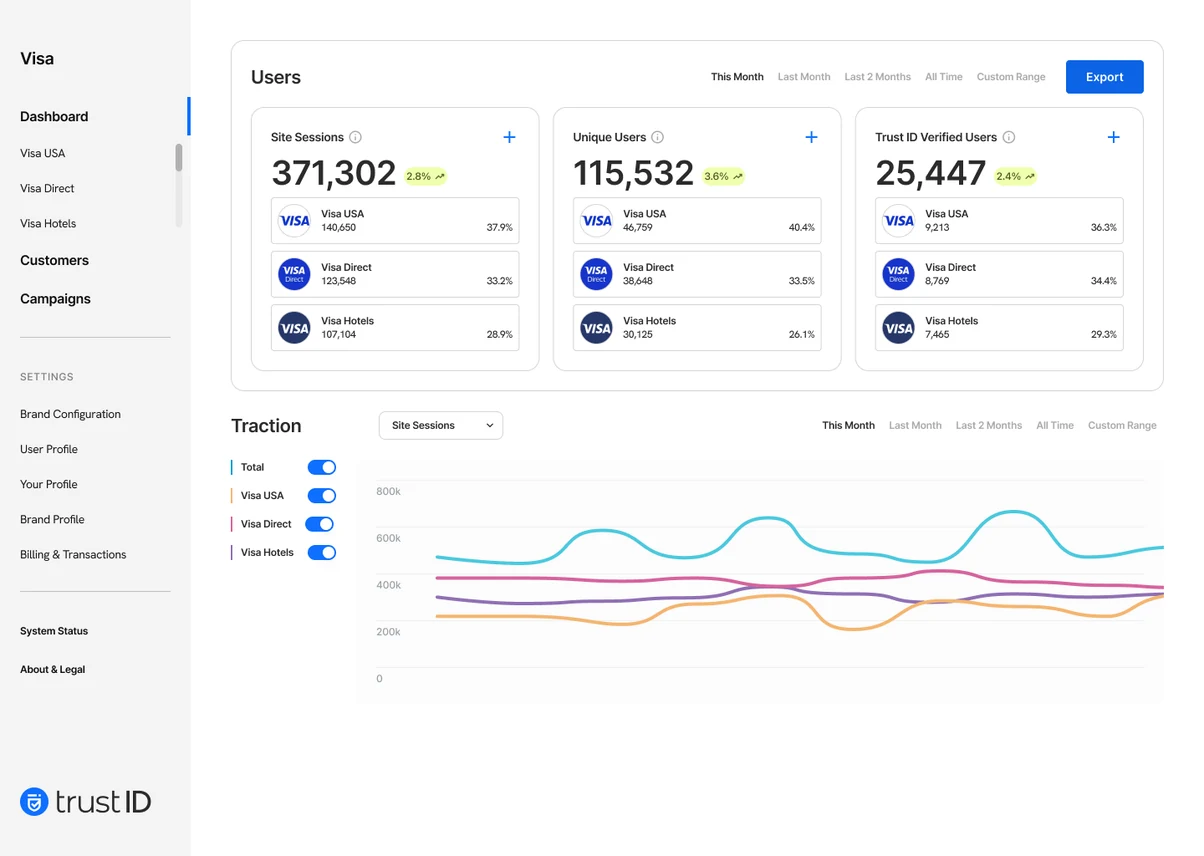Select All Time in the Traction section
1204x856 pixels.
tap(1055, 425)
